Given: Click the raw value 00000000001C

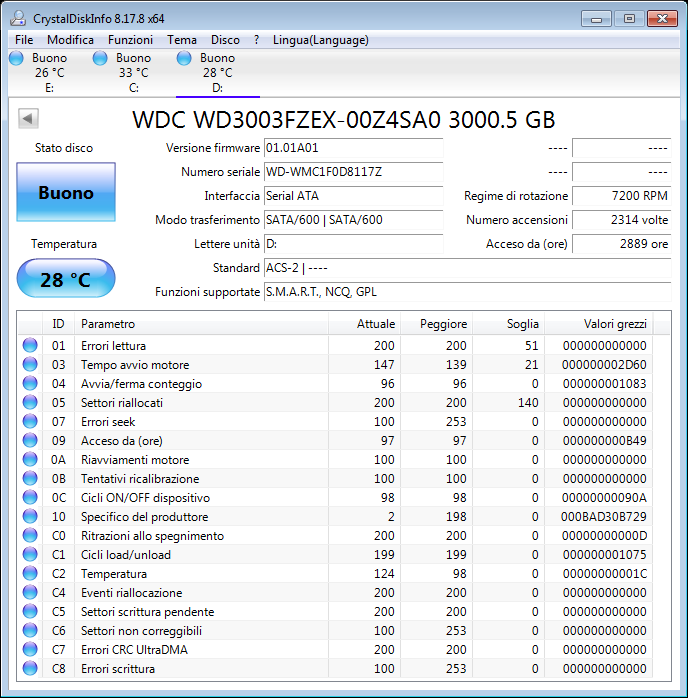Looking at the screenshot, I should [x=604, y=574].
